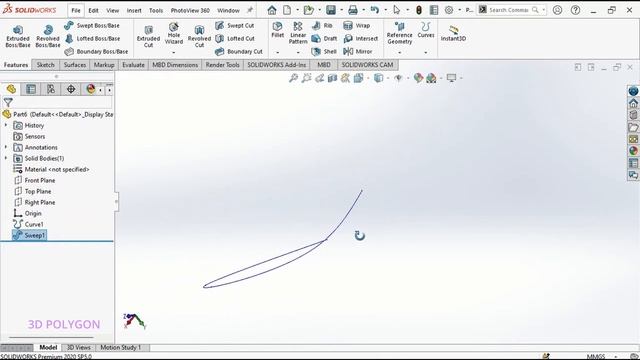Click the Wrap feature
The width and height of the screenshot is (640, 360).
pos(357,25)
